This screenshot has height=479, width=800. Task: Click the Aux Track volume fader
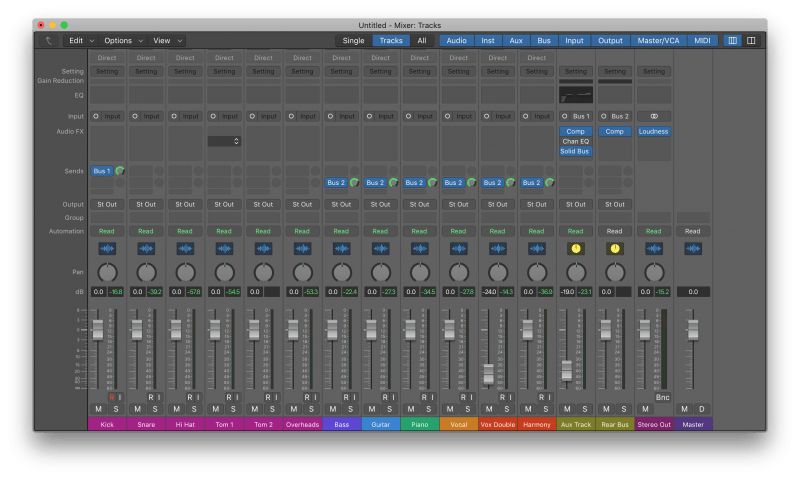[566, 370]
